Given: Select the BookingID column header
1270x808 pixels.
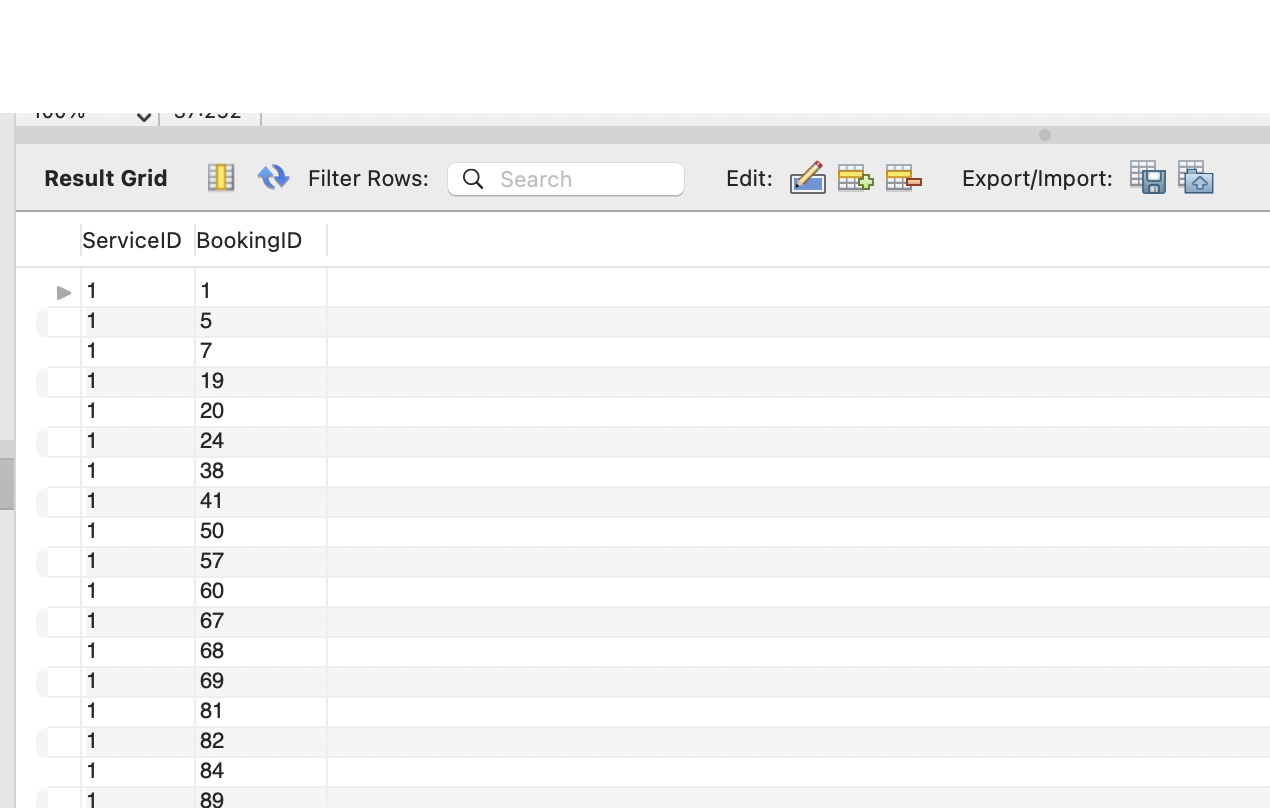Looking at the screenshot, I should 249,240.
